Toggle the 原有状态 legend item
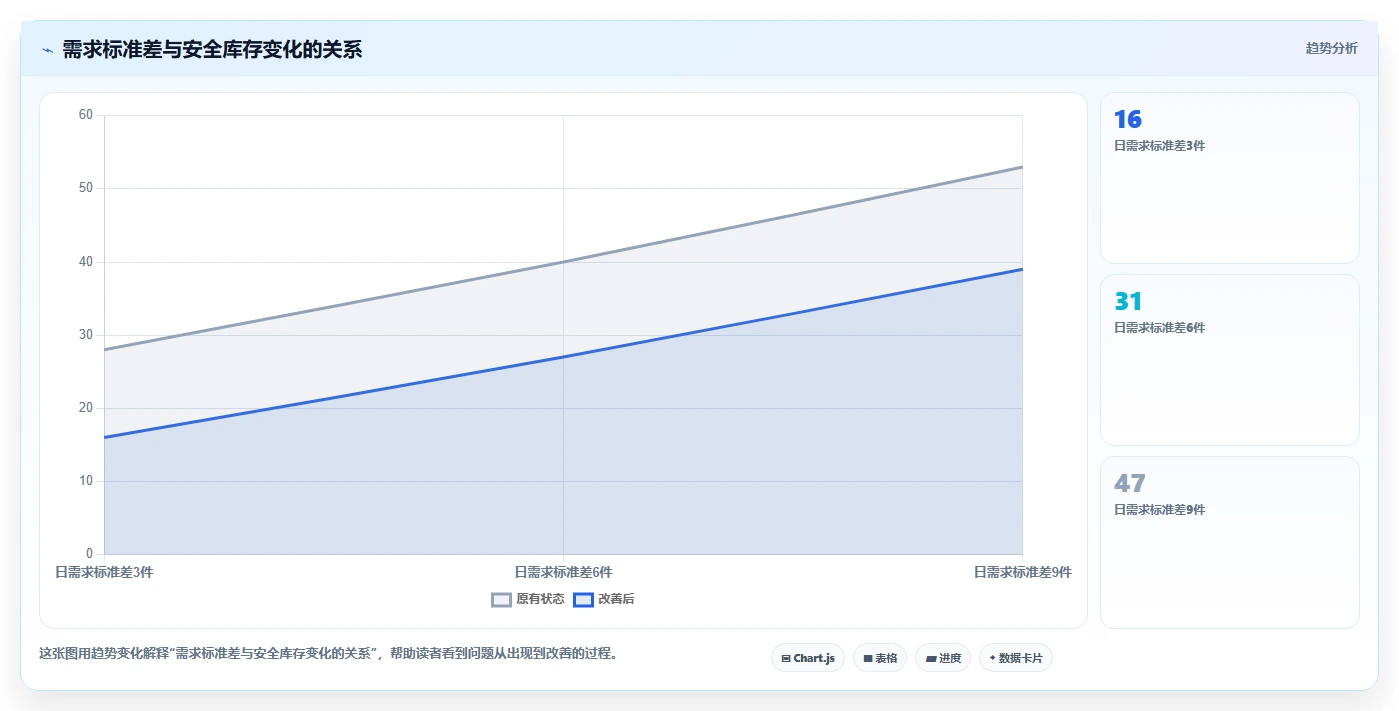This screenshot has height=711, width=1399. 528,599
